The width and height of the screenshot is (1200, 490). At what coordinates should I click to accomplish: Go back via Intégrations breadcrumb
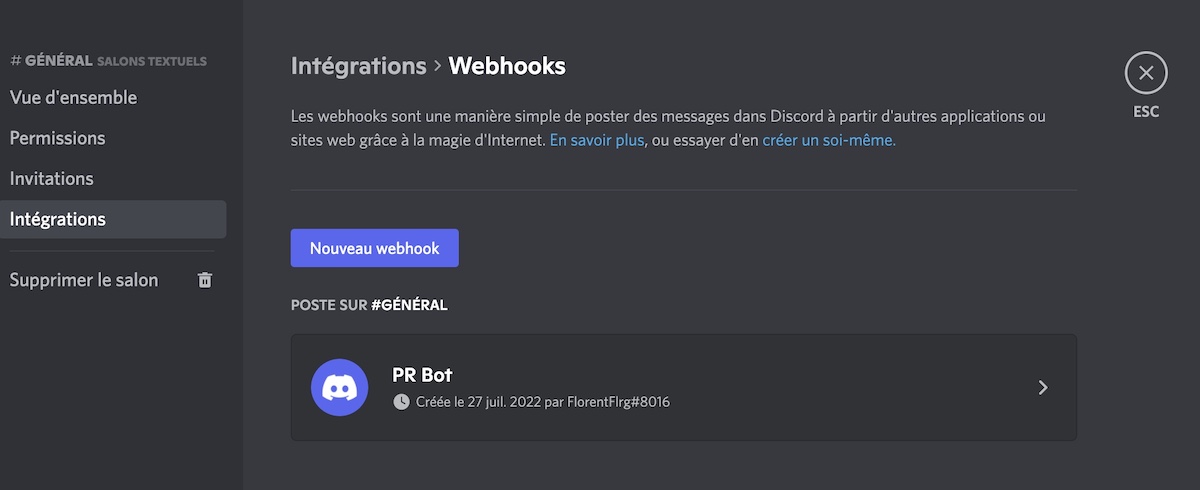click(359, 66)
